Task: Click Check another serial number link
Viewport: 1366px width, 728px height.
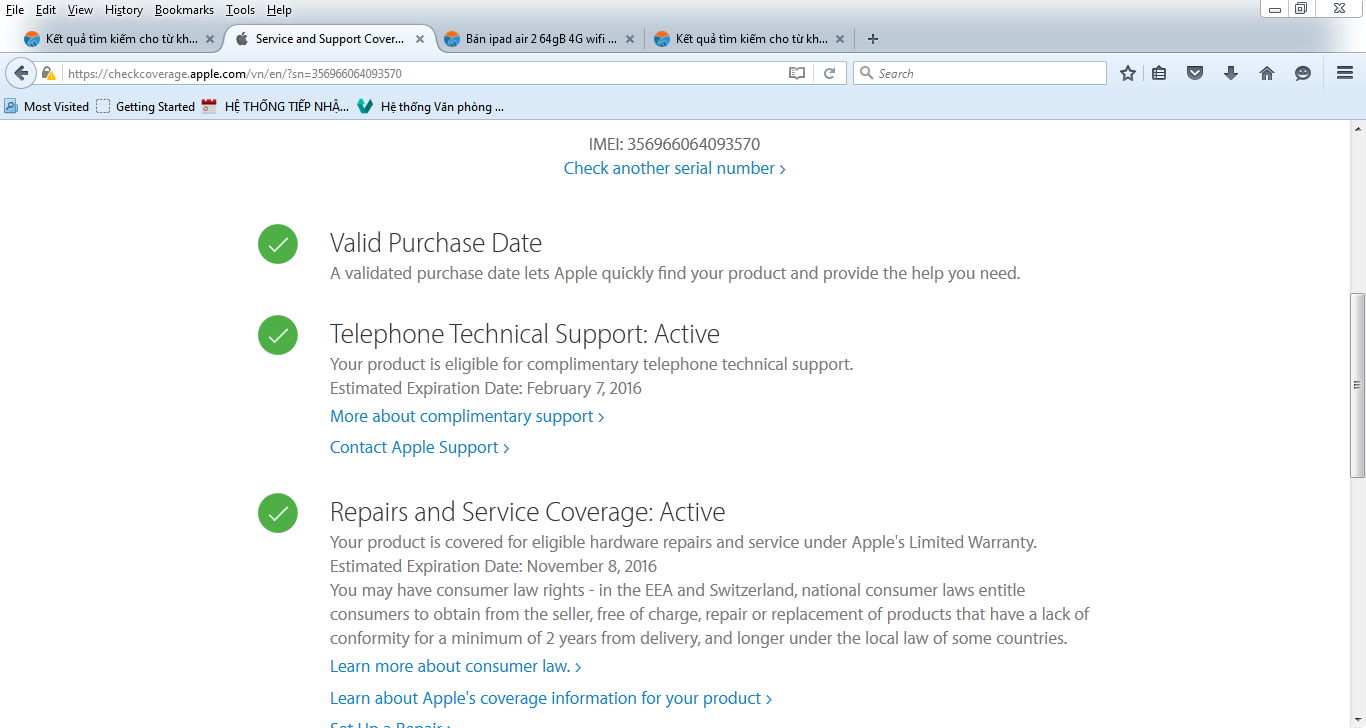Action: pyautogui.click(x=674, y=168)
